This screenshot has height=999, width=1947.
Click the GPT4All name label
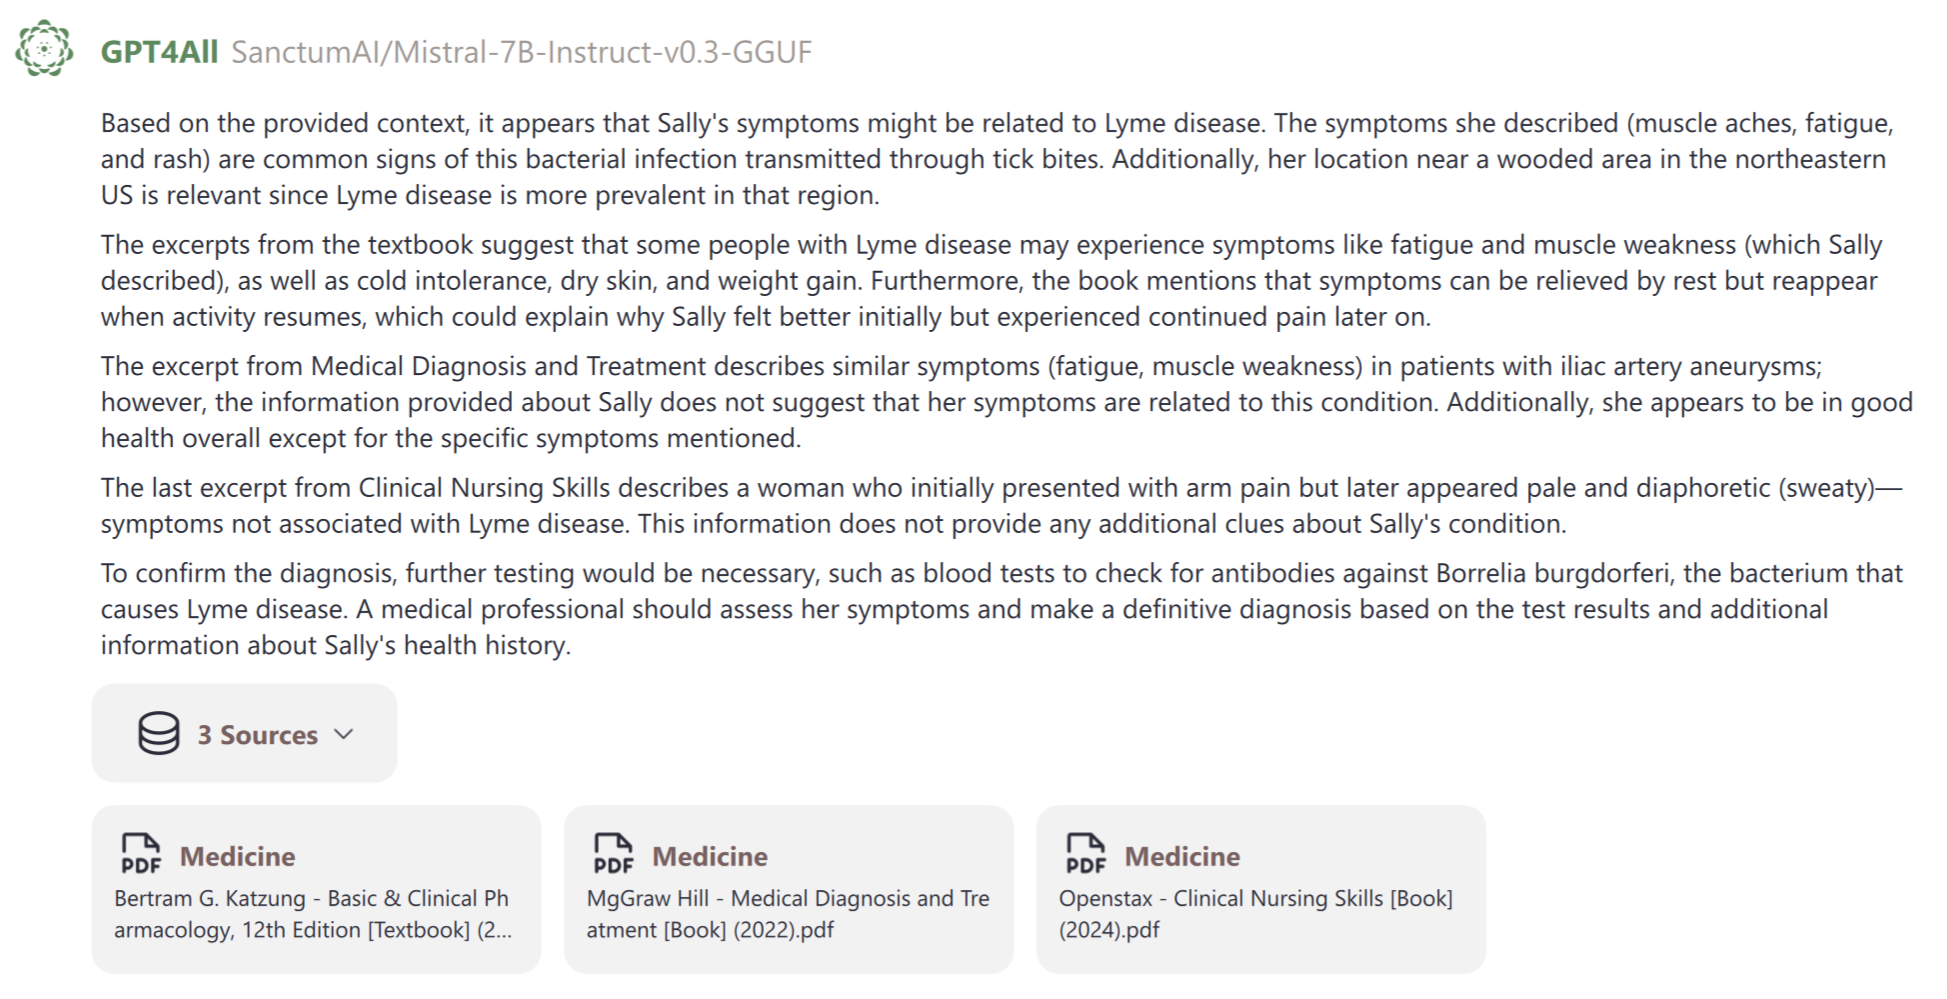[159, 52]
